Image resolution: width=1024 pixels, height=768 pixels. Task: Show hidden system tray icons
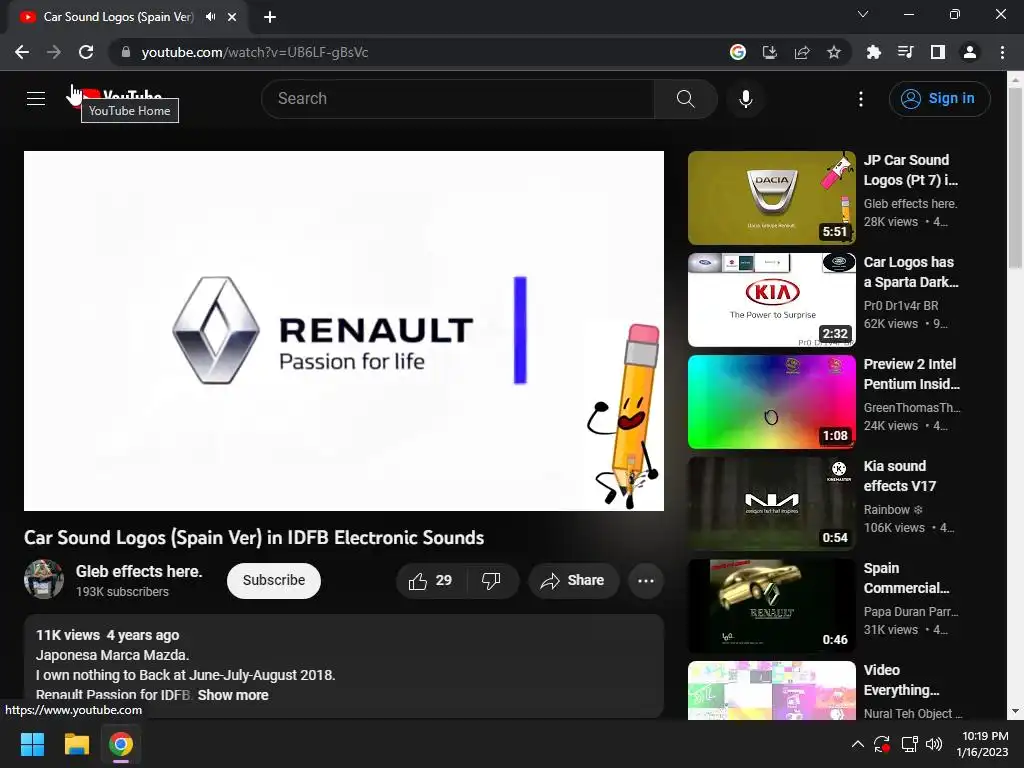[857, 744]
